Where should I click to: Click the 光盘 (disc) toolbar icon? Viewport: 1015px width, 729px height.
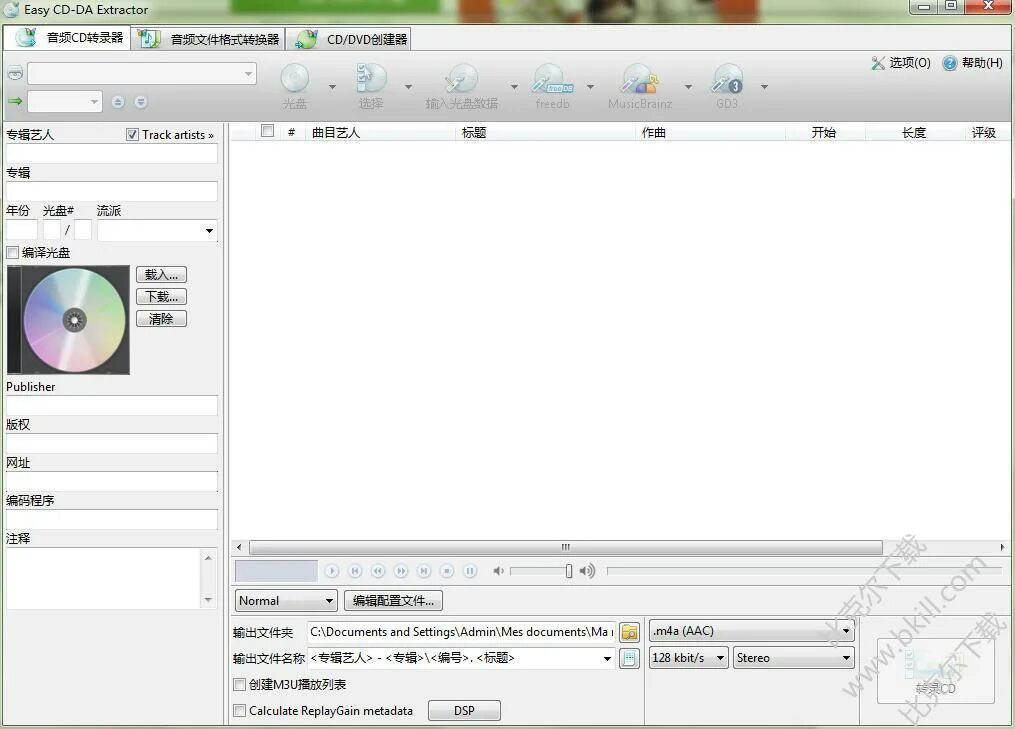click(x=294, y=80)
